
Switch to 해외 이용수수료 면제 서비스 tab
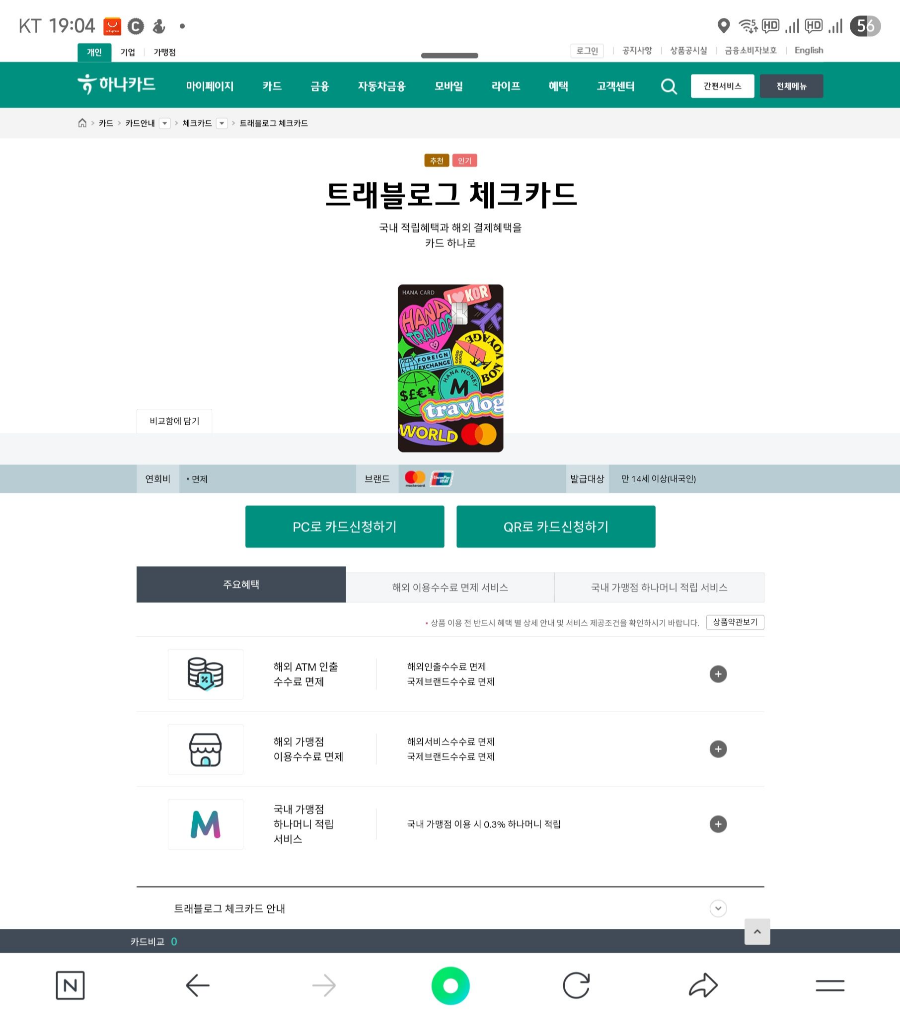click(x=450, y=587)
